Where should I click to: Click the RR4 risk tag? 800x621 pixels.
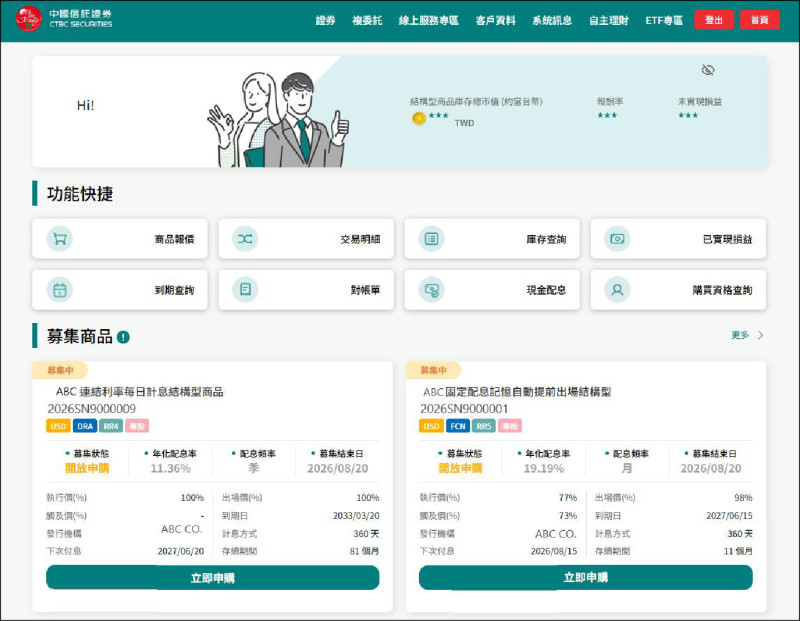tap(111, 426)
